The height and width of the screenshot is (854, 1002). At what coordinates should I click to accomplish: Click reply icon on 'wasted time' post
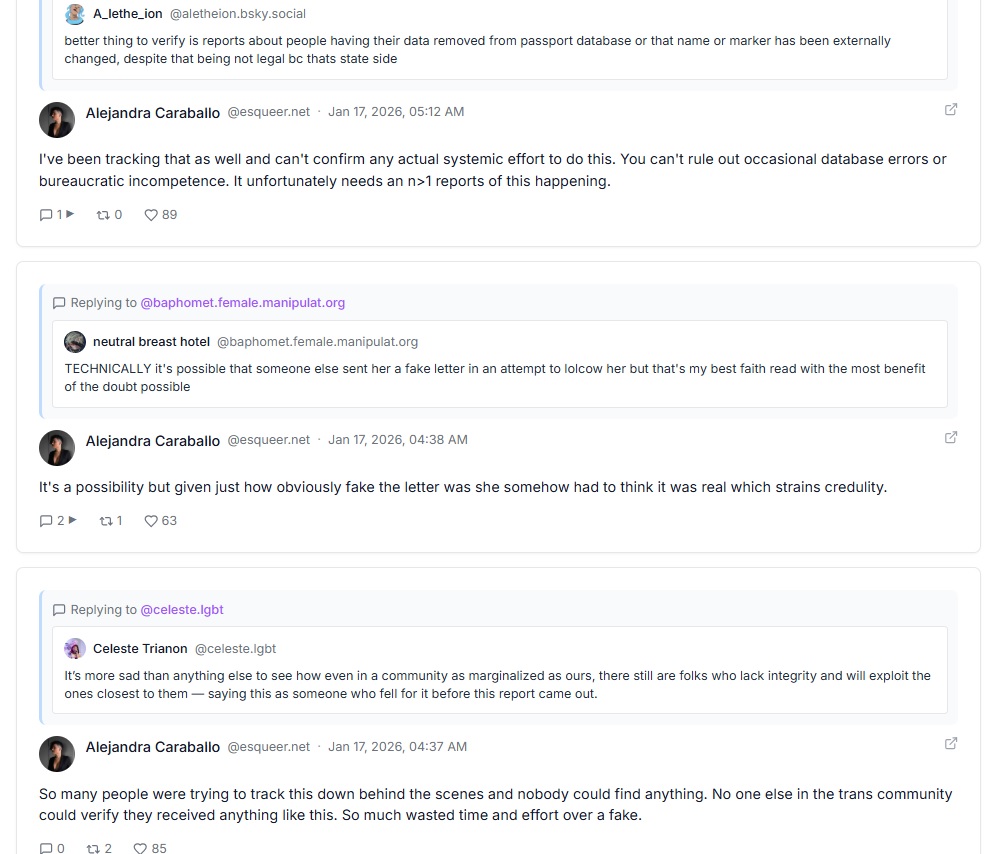(46, 848)
